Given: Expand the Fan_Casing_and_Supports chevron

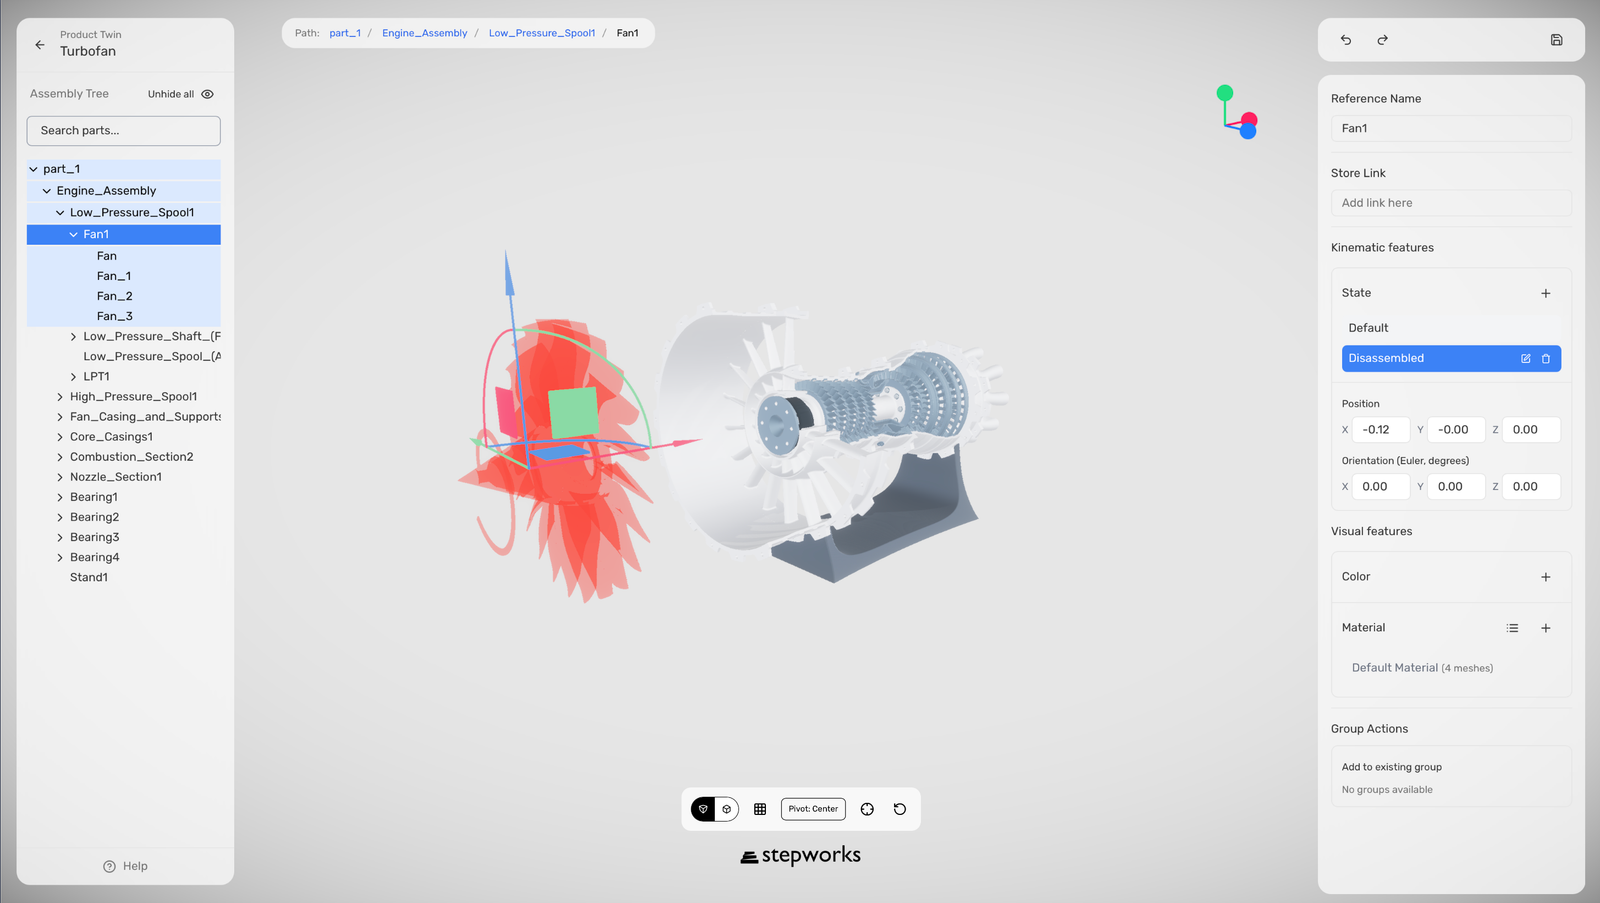Looking at the screenshot, I should coord(60,417).
